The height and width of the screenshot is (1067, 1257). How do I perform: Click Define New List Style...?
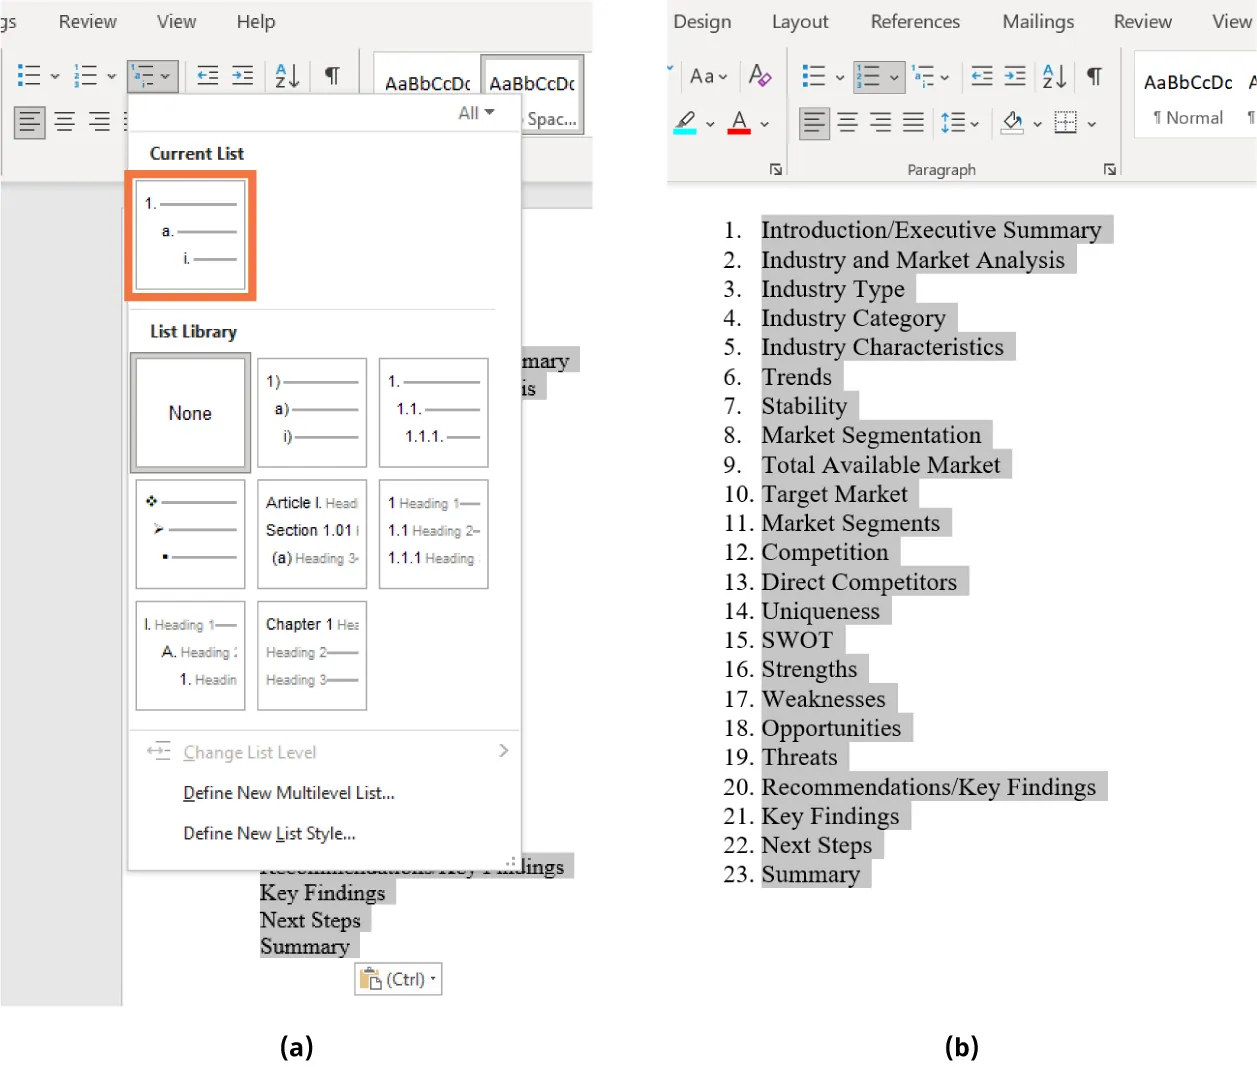pyautogui.click(x=270, y=833)
